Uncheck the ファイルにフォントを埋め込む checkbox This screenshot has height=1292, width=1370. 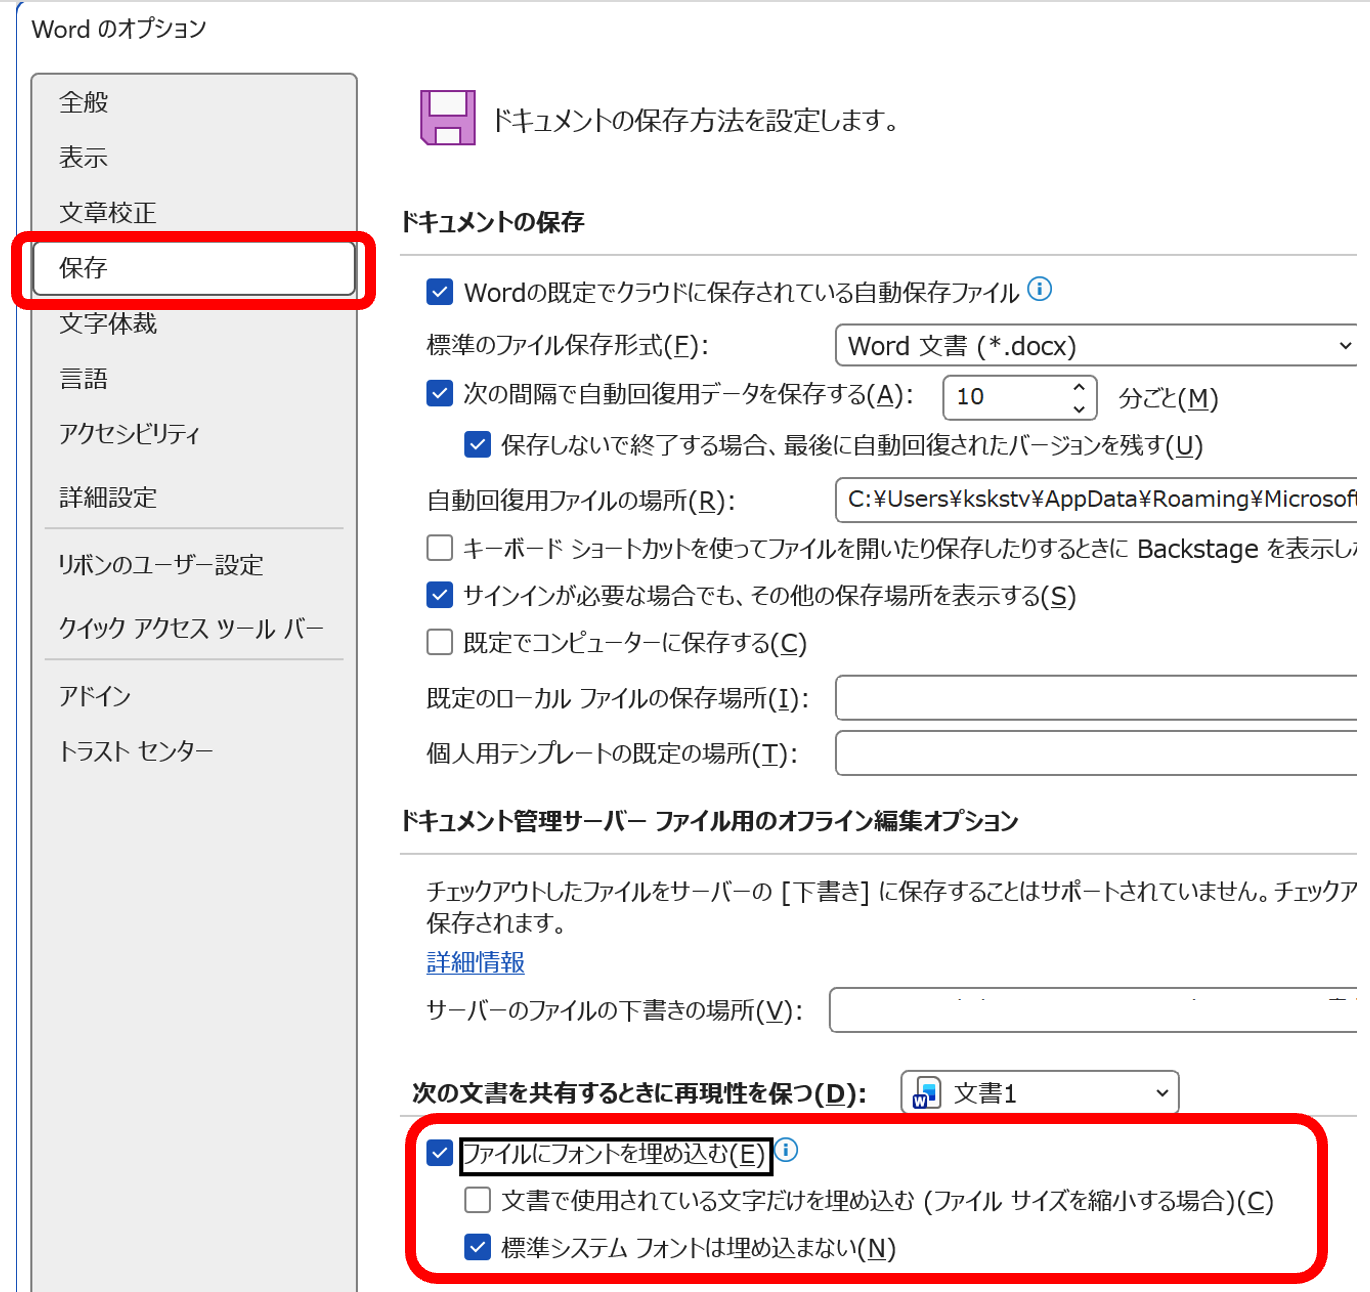click(440, 1153)
